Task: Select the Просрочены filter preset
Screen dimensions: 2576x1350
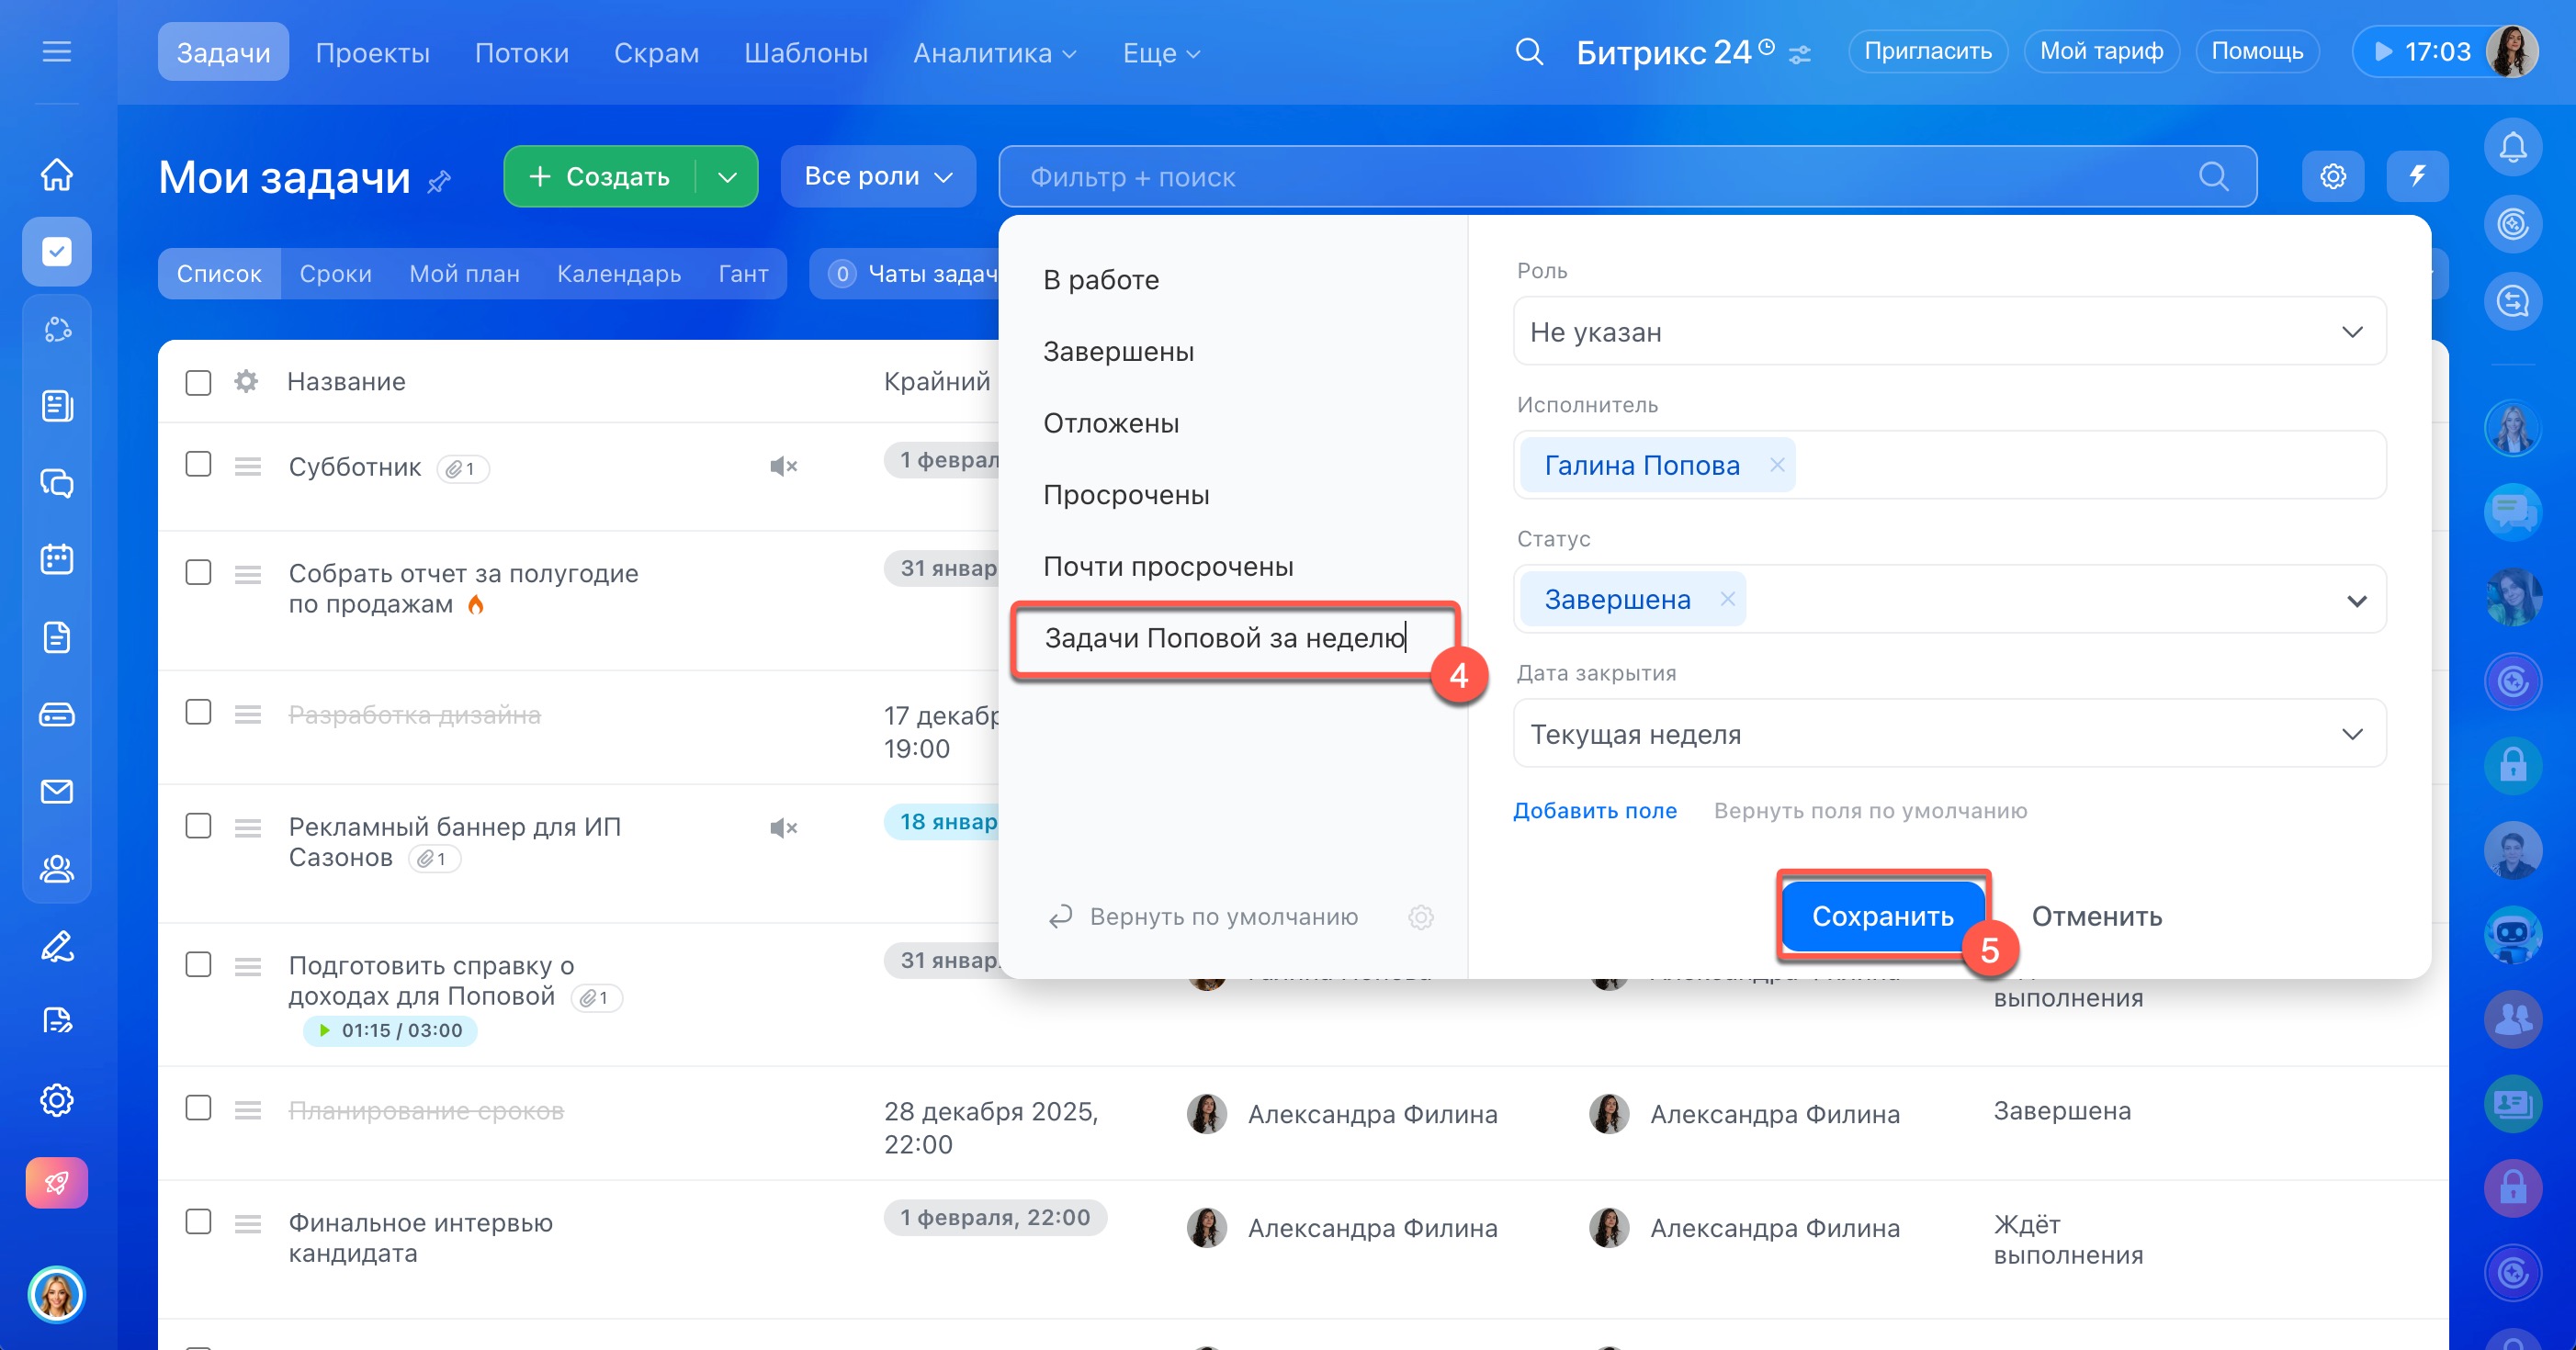Action: coord(1126,495)
